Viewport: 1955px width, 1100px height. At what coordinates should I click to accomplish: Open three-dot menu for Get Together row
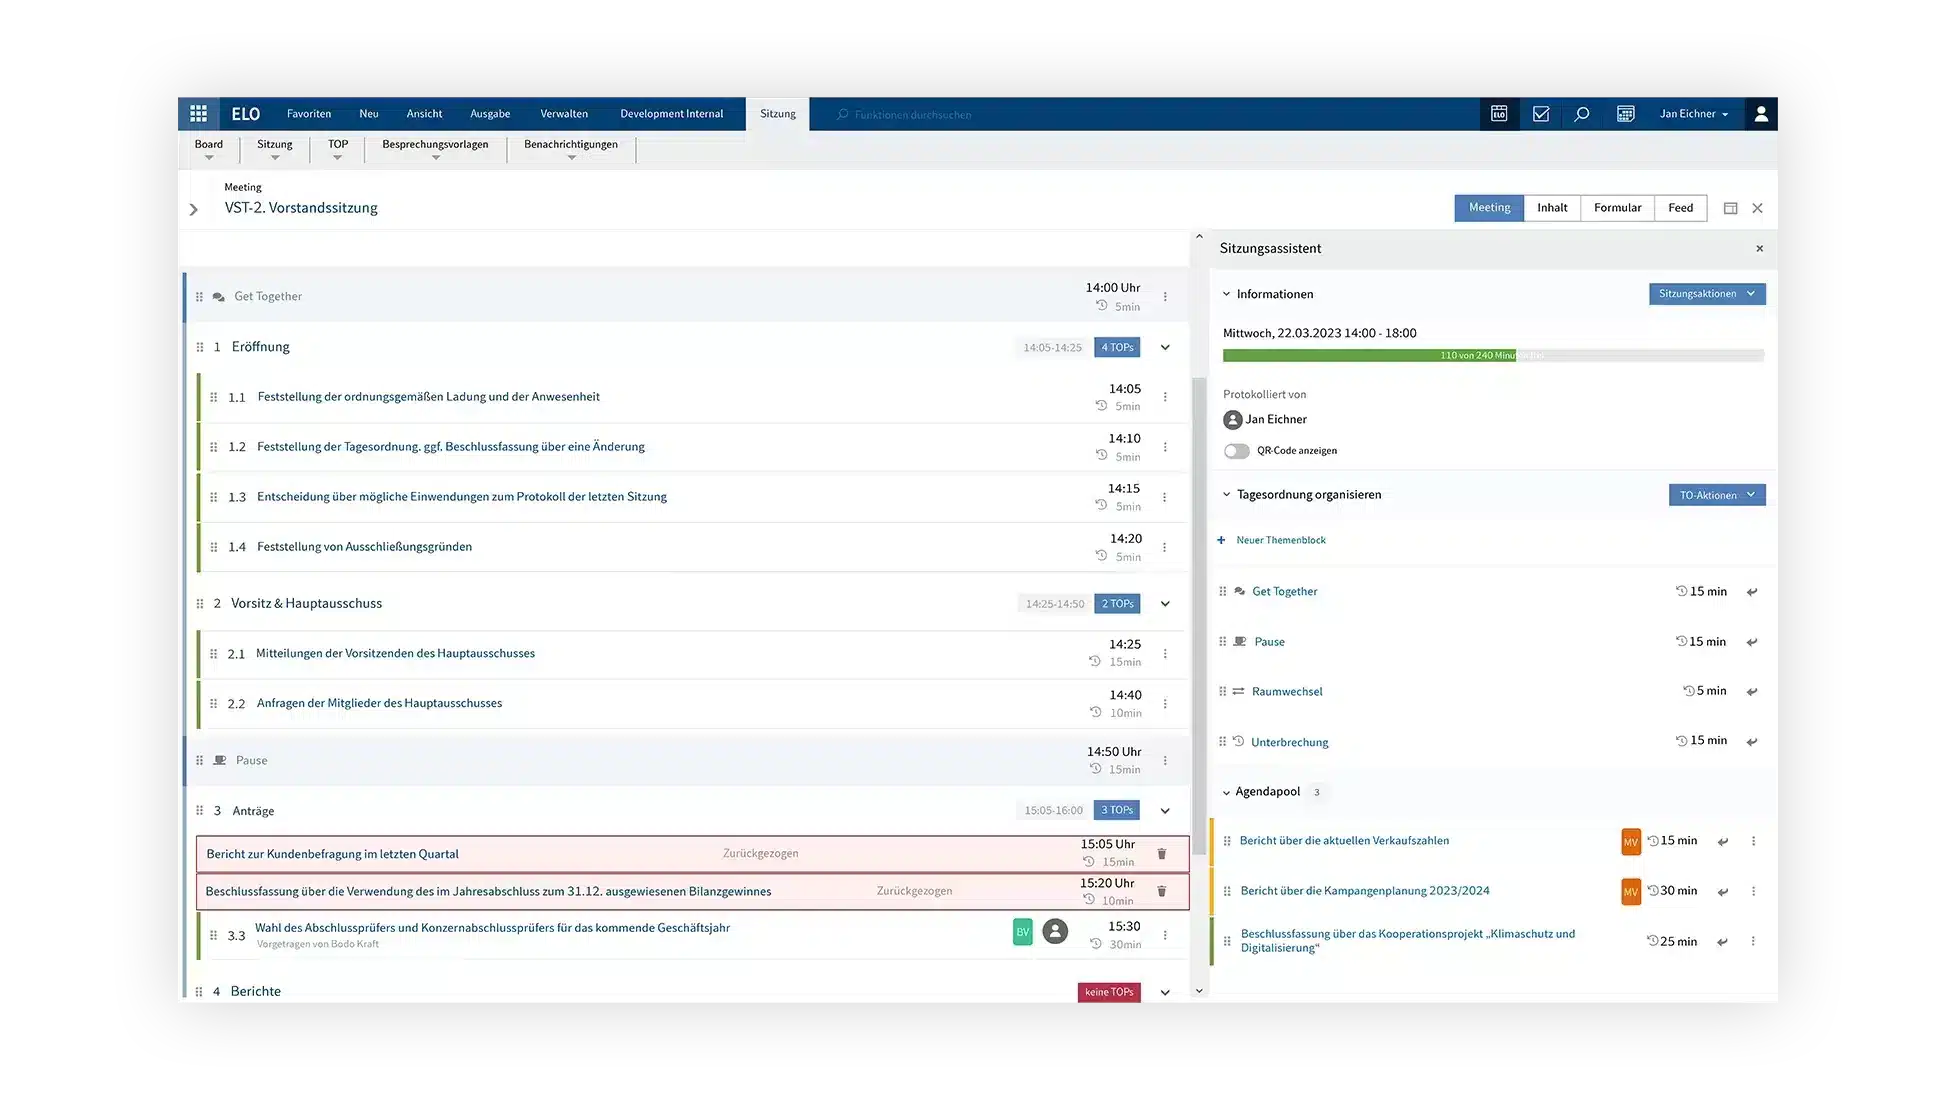click(1164, 297)
